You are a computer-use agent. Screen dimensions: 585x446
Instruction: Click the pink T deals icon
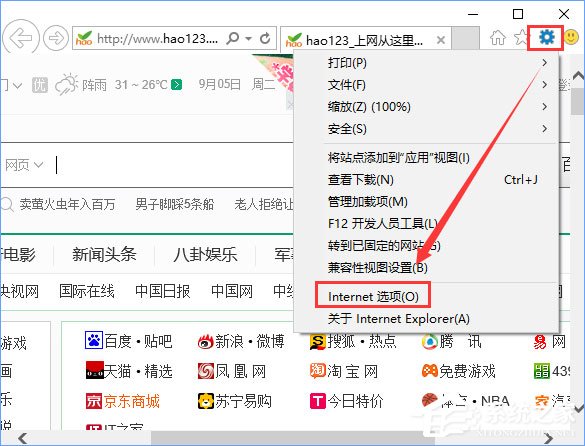(318, 401)
